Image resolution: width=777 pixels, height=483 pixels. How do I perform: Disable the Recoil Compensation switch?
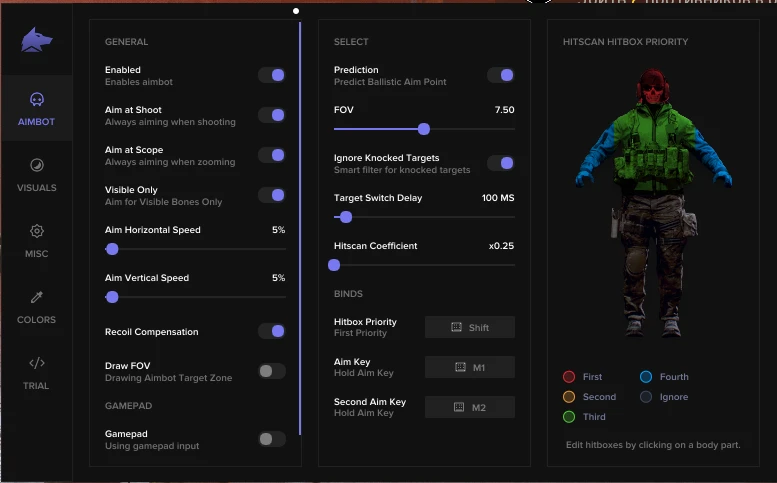271,331
